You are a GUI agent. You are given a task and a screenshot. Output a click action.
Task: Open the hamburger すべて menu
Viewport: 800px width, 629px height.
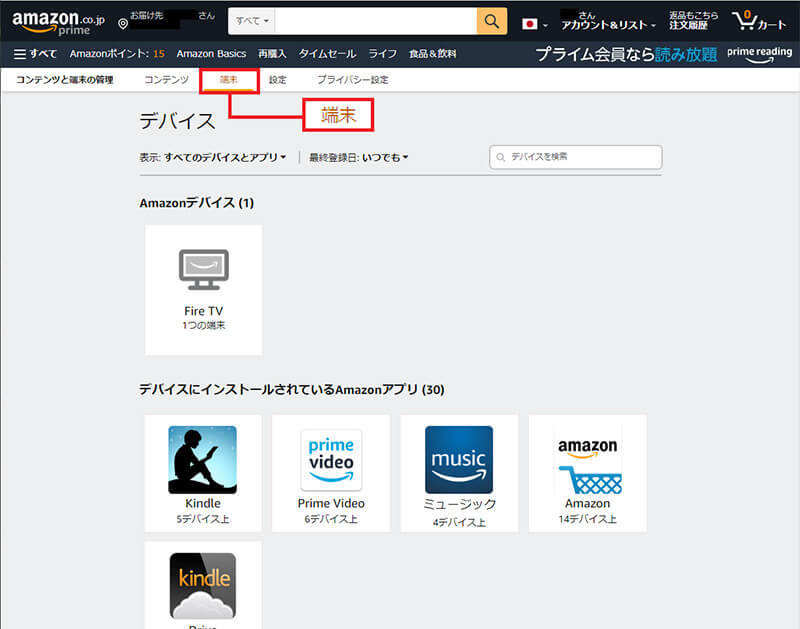(x=35, y=54)
